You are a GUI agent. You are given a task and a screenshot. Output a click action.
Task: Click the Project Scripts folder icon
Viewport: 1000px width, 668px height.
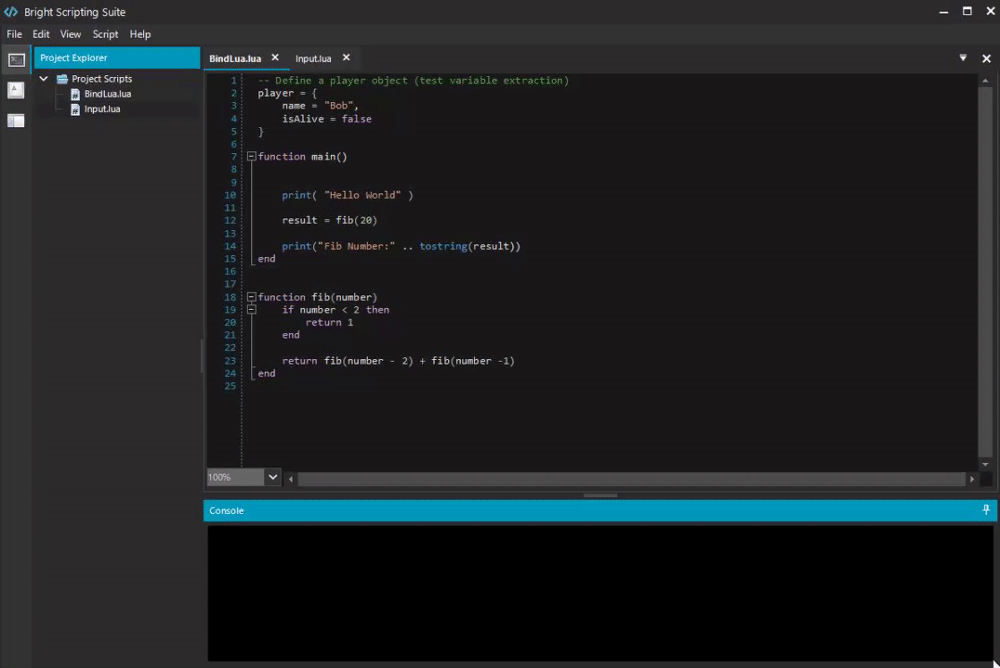point(62,79)
